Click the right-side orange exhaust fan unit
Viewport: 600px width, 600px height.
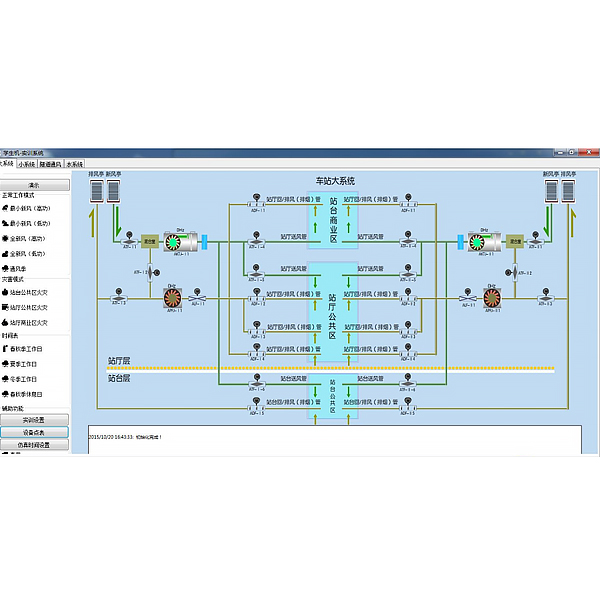click(491, 298)
